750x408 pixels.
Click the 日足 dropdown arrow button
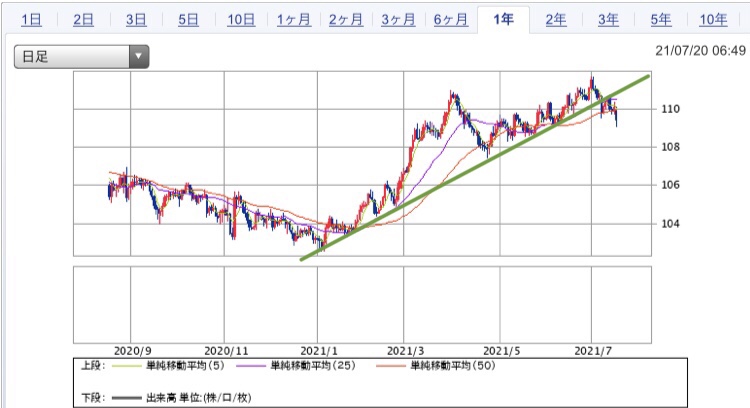(x=139, y=56)
